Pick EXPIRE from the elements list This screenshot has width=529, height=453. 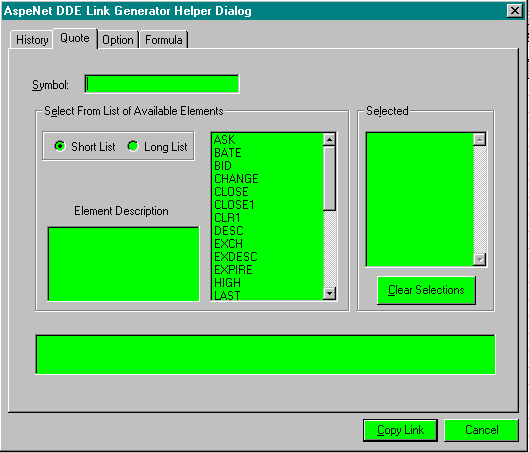pyautogui.click(x=268, y=270)
